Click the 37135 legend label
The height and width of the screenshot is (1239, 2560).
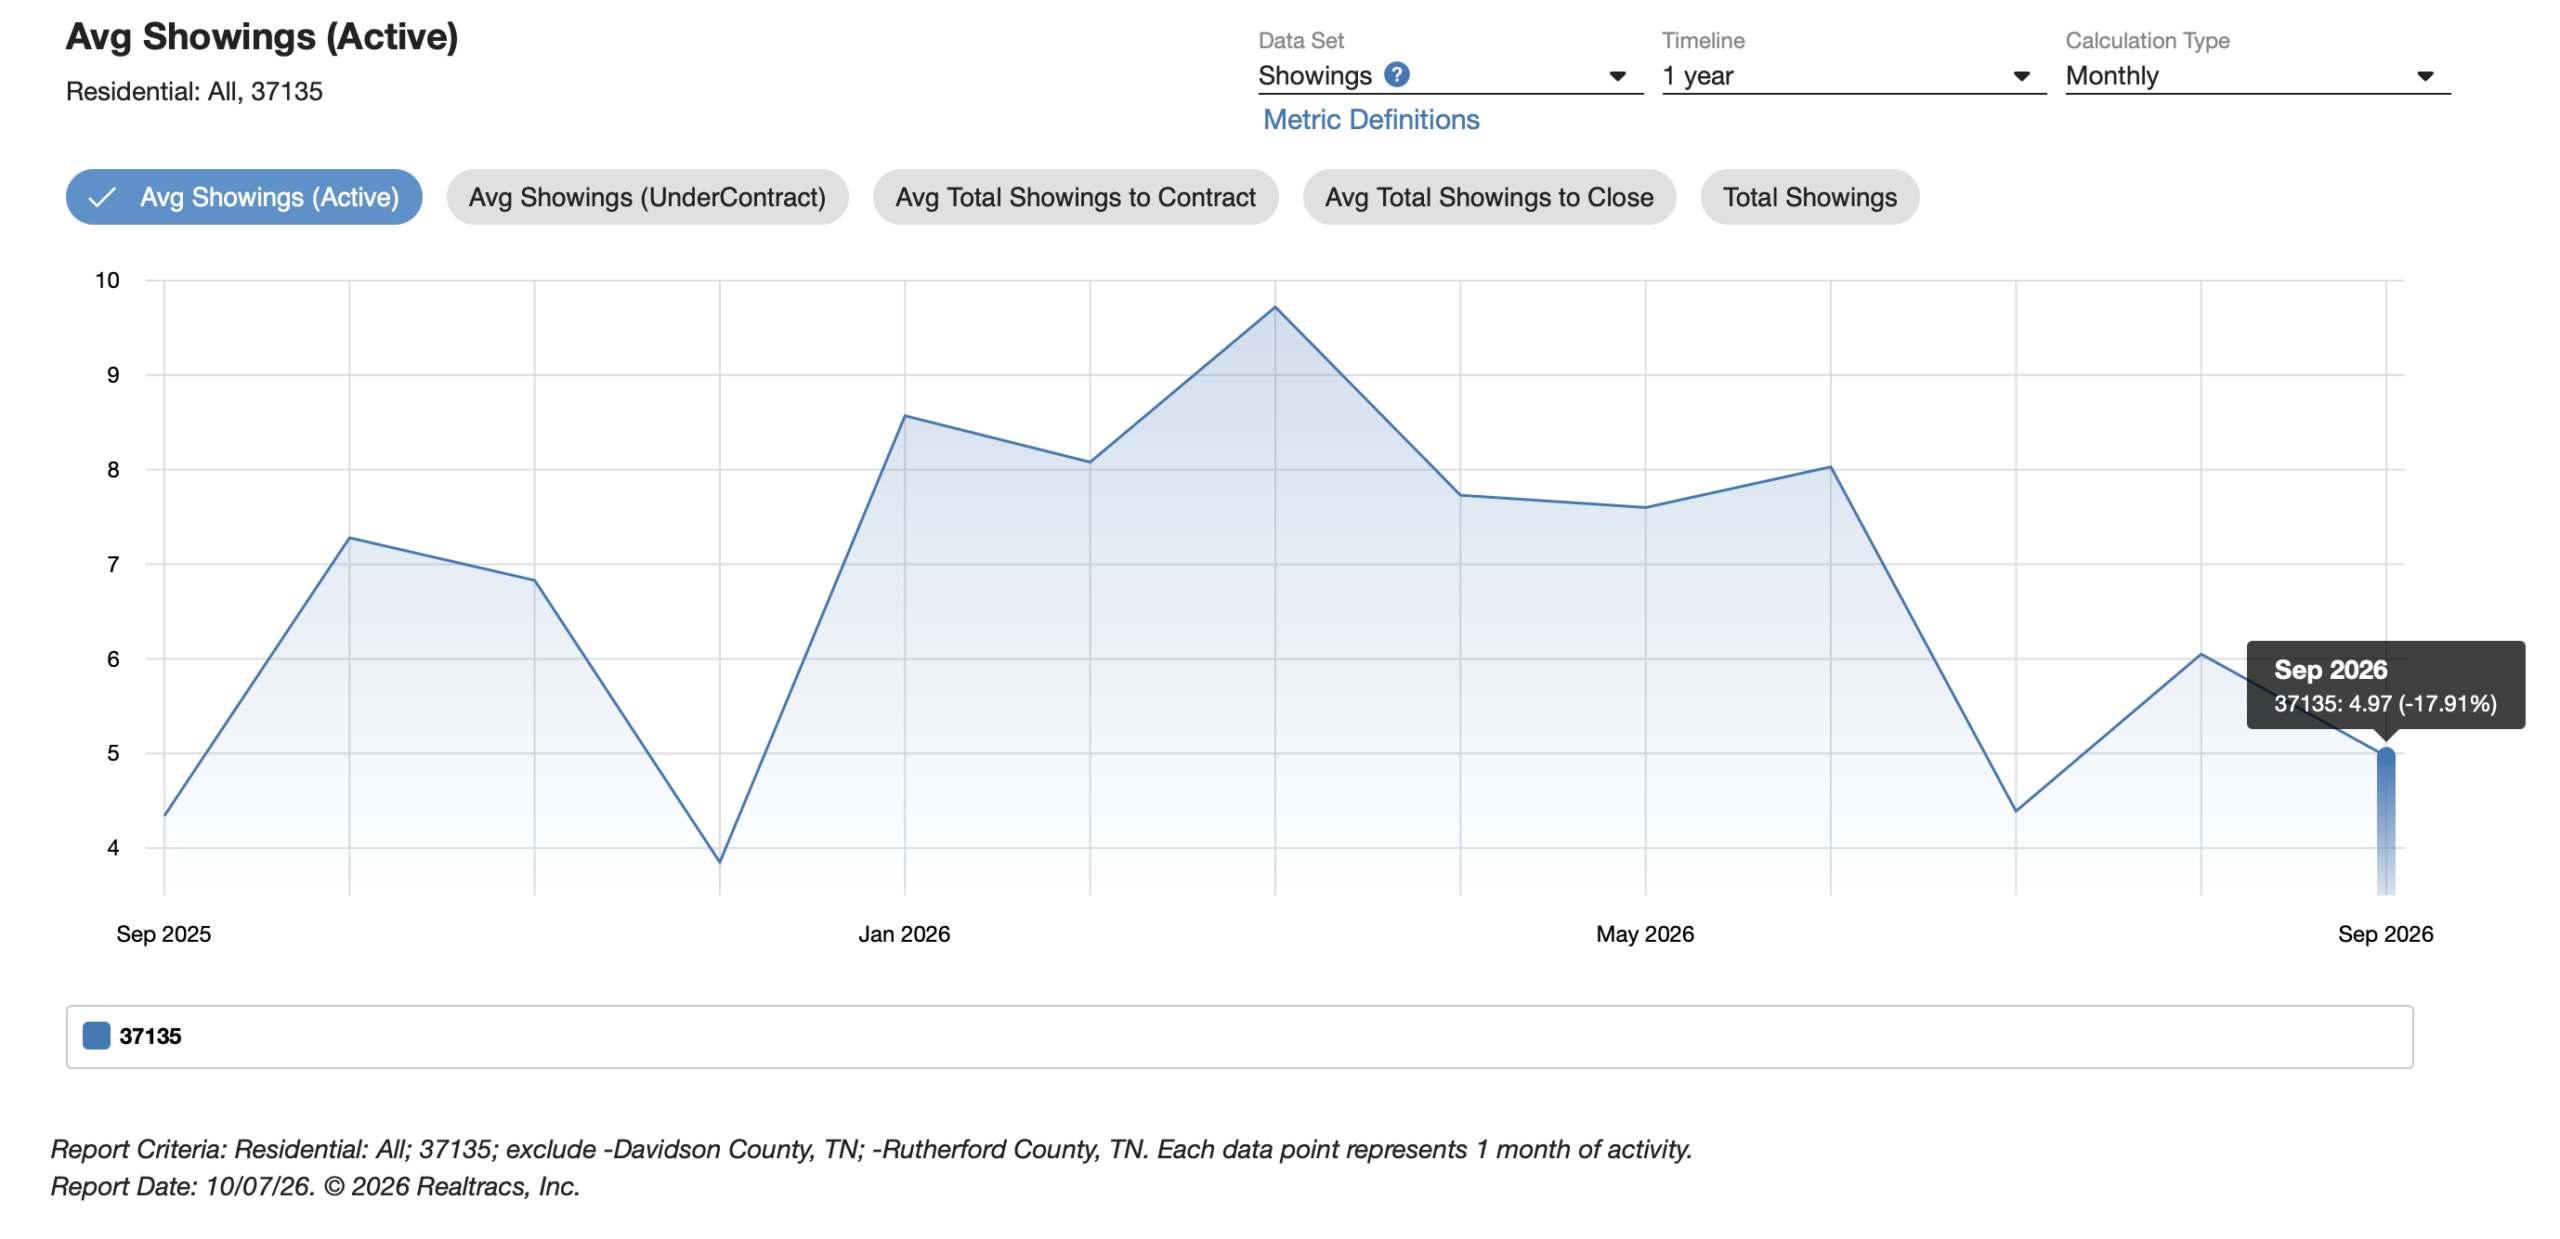click(x=150, y=1036)
